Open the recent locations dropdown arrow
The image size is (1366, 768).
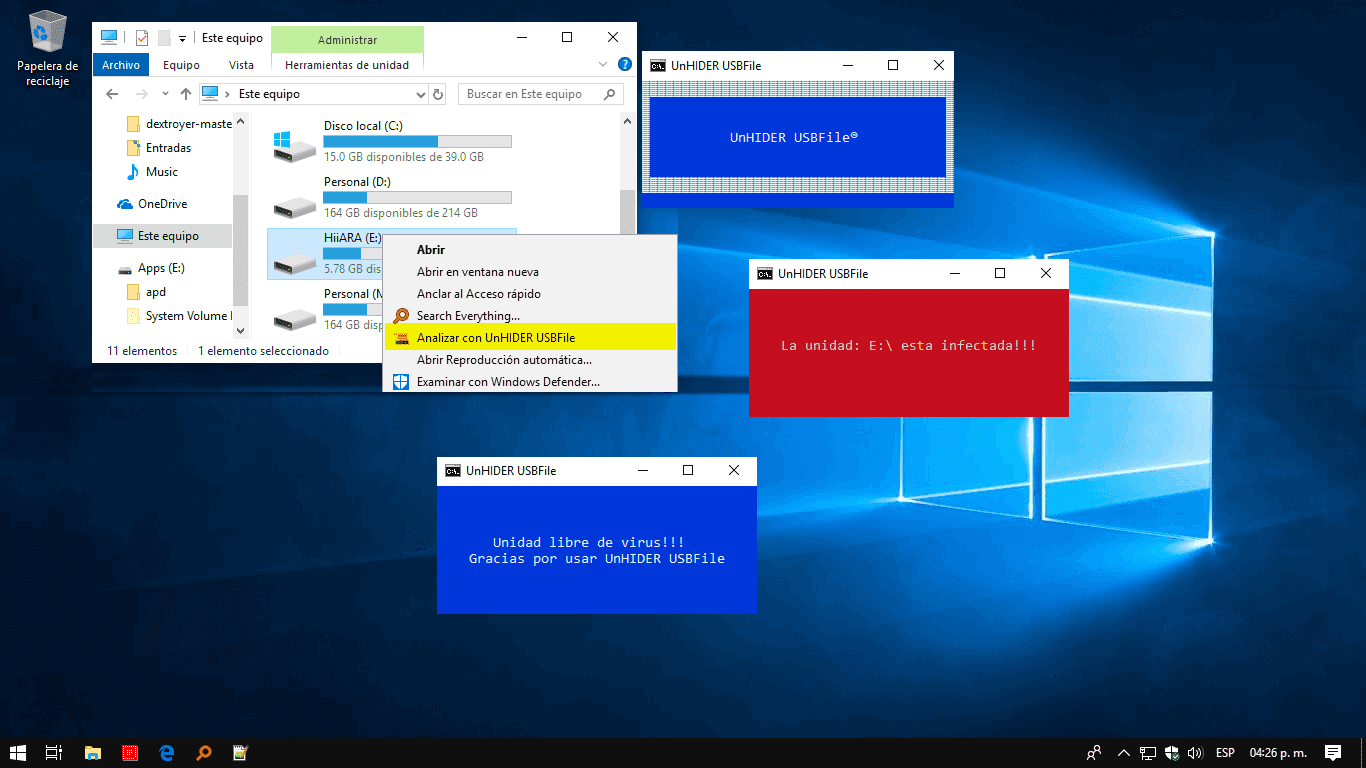pyautogui.click(x=165, y=94)
